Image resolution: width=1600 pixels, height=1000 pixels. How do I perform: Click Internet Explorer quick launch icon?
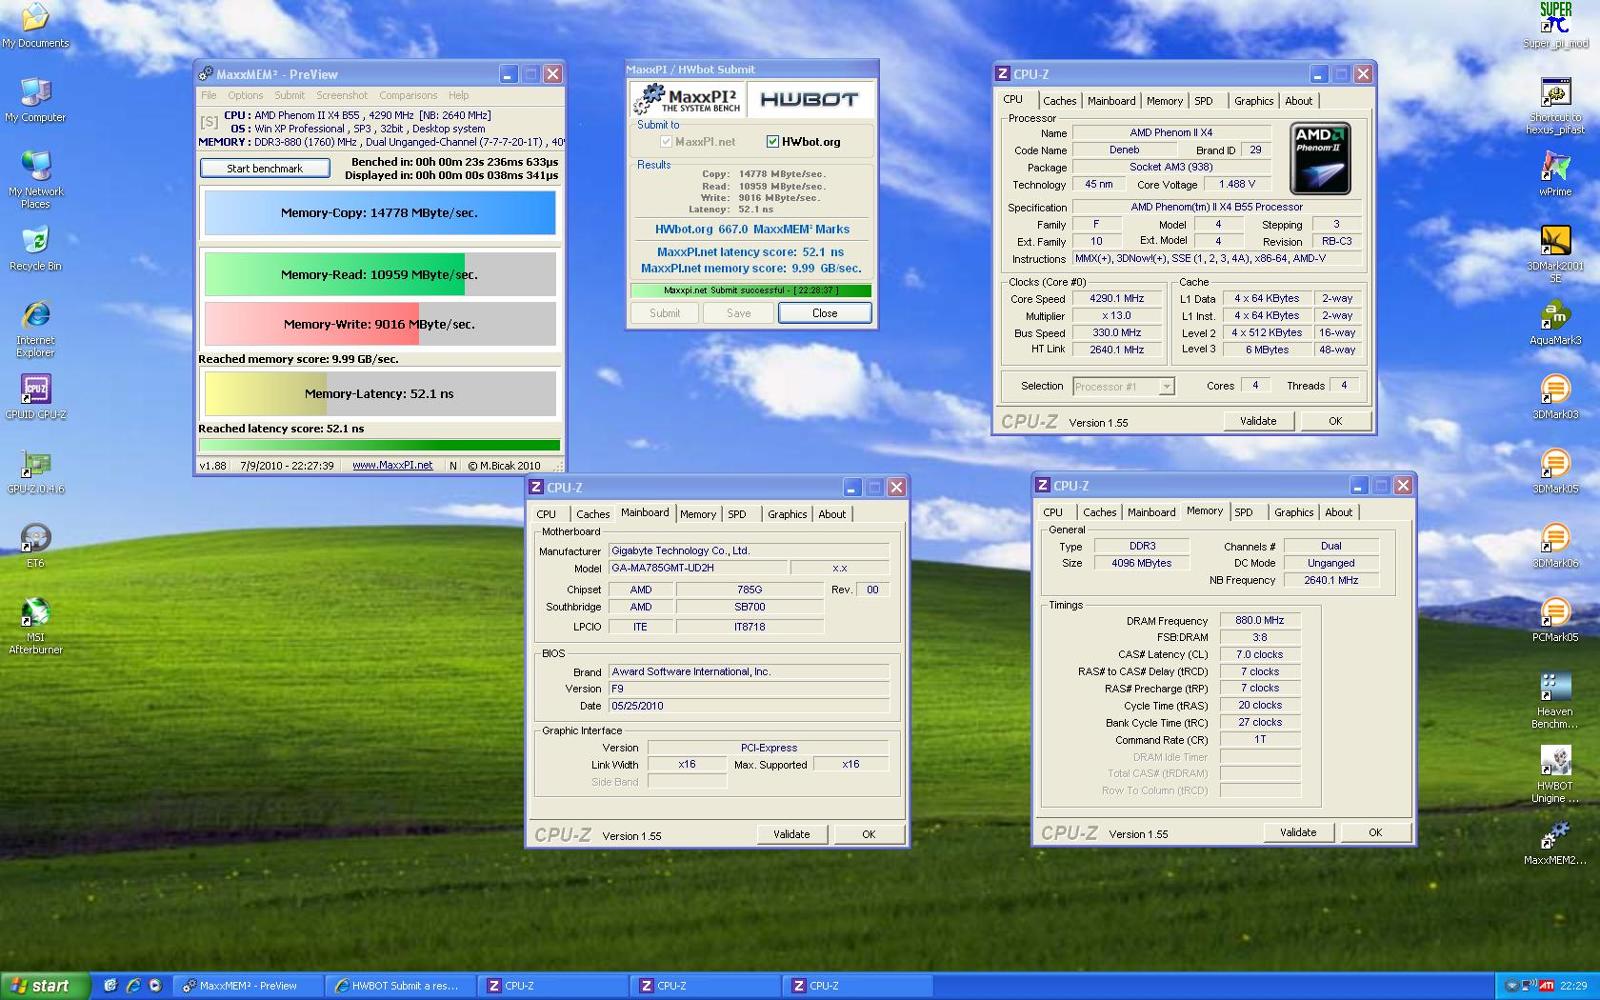click(132, 985)
